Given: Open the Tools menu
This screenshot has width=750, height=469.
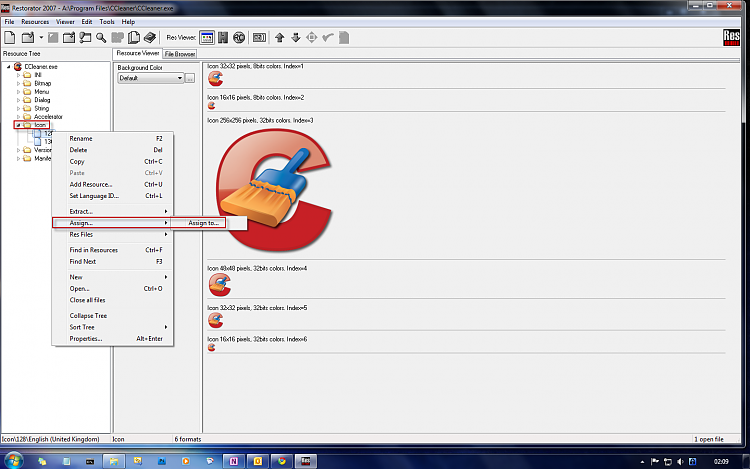Looking at the screenshot, I should coord(107,22).
